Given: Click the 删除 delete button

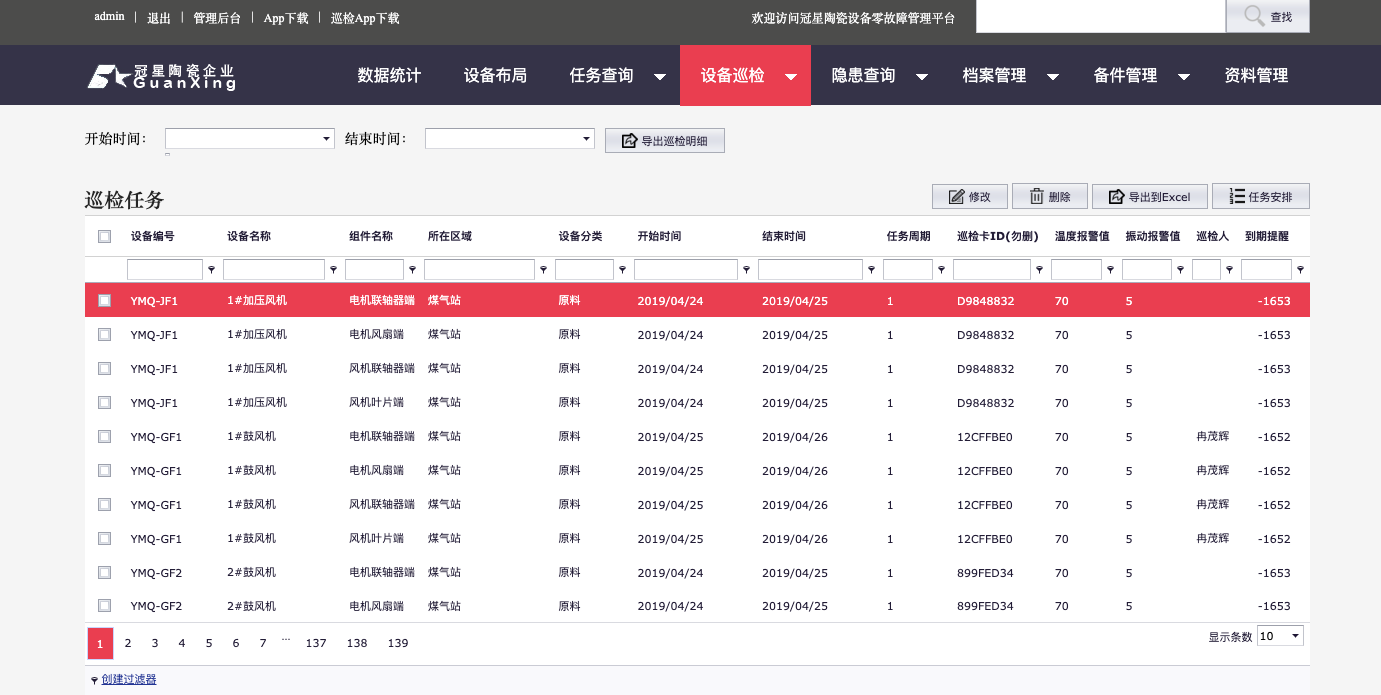Looking at the screenshot, I should tap(1050, 197).
